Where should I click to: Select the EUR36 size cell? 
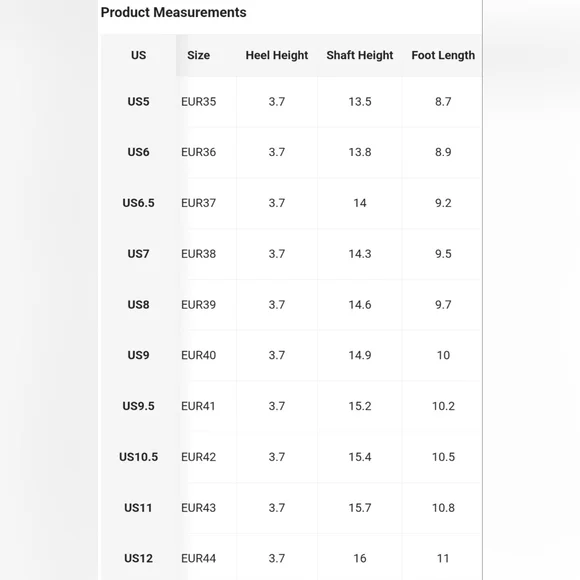[x=198, y=152]
